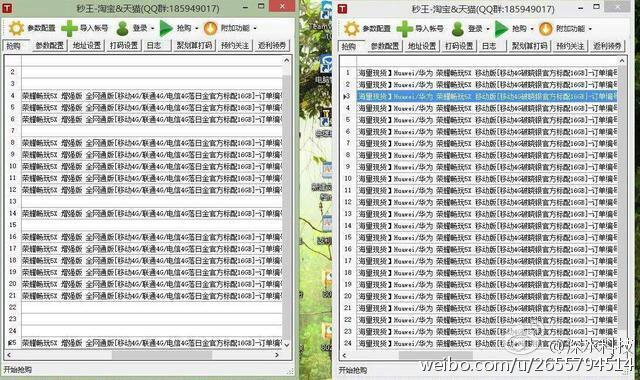This screenshot has width=640, height=380.
Task: Click scroll-down arrow in left window list
Action: (287, 345)
